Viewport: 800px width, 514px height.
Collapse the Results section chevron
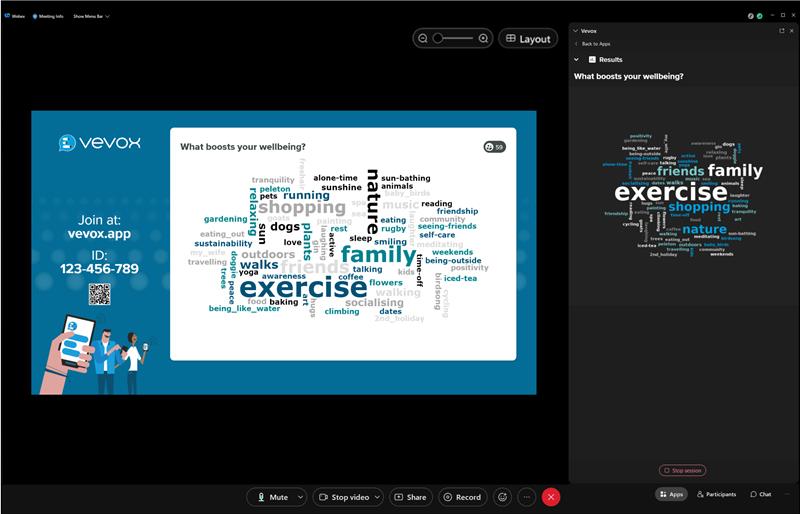pos(576,60)
